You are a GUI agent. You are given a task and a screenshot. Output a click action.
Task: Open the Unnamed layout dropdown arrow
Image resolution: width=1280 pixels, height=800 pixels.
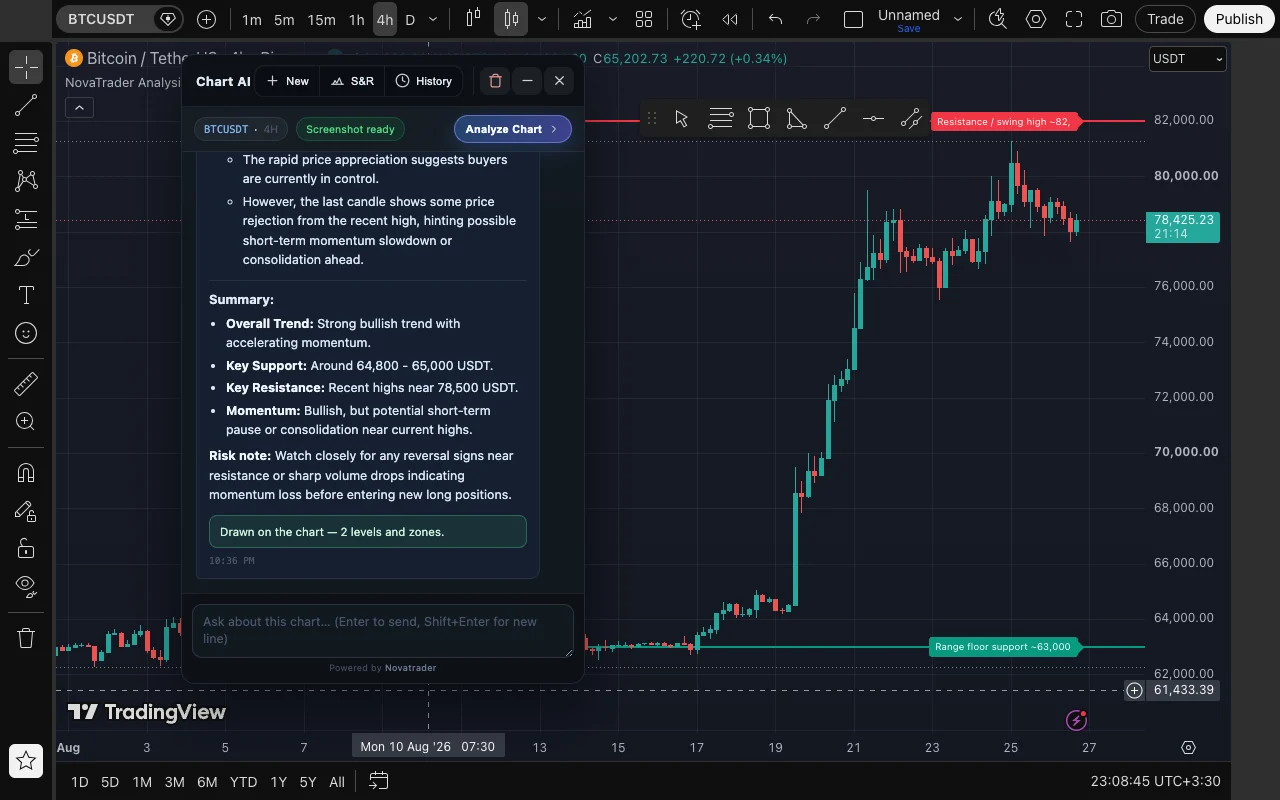coord(958,19)
